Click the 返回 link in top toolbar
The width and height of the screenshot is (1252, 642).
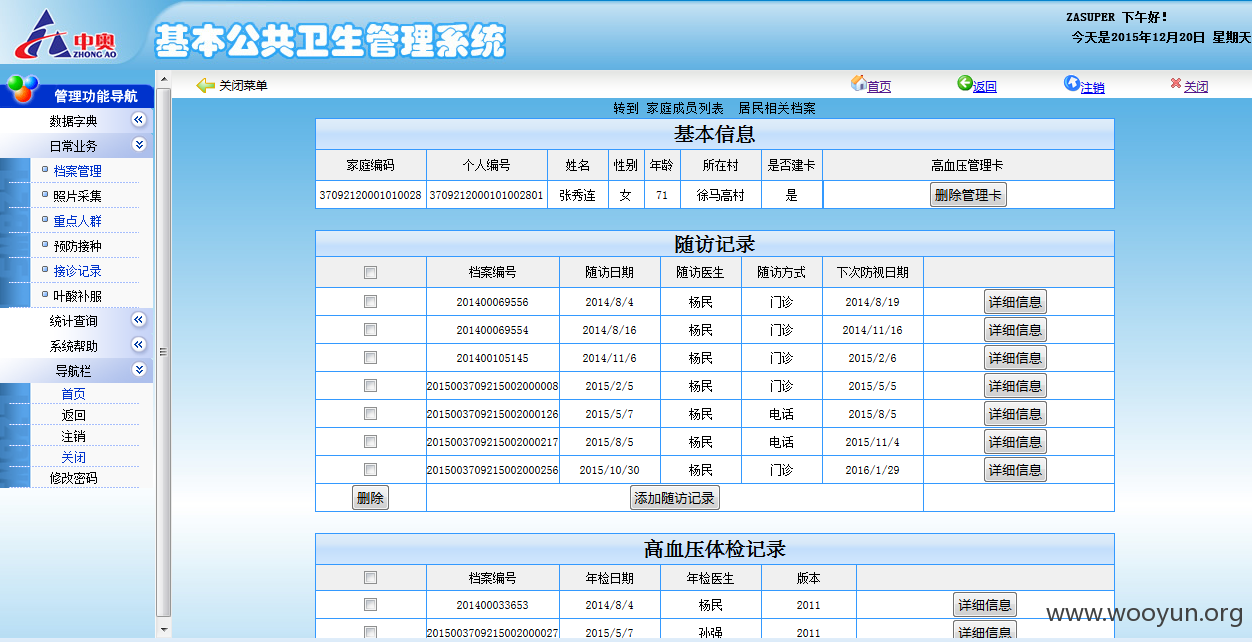tap(985, 87)
